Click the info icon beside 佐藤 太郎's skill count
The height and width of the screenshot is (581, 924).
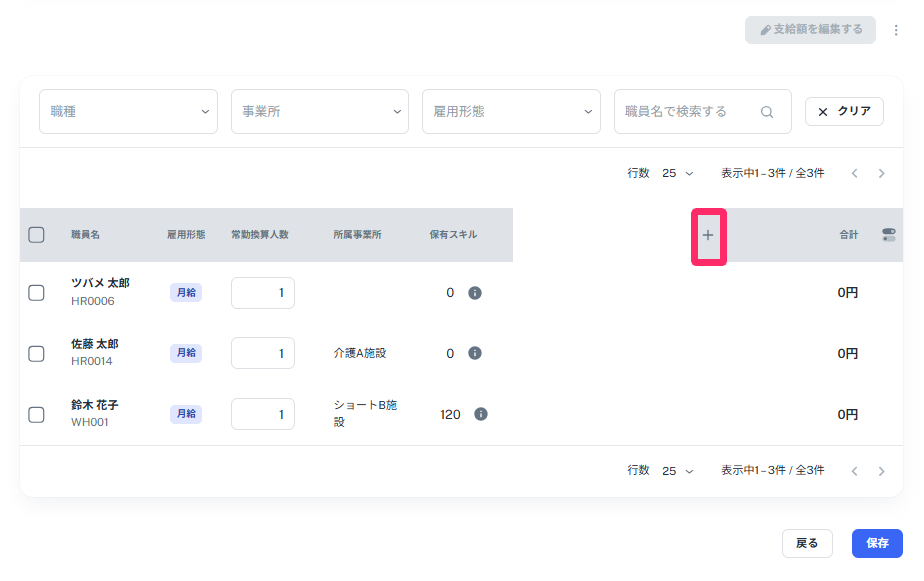[x=476, y=353]
